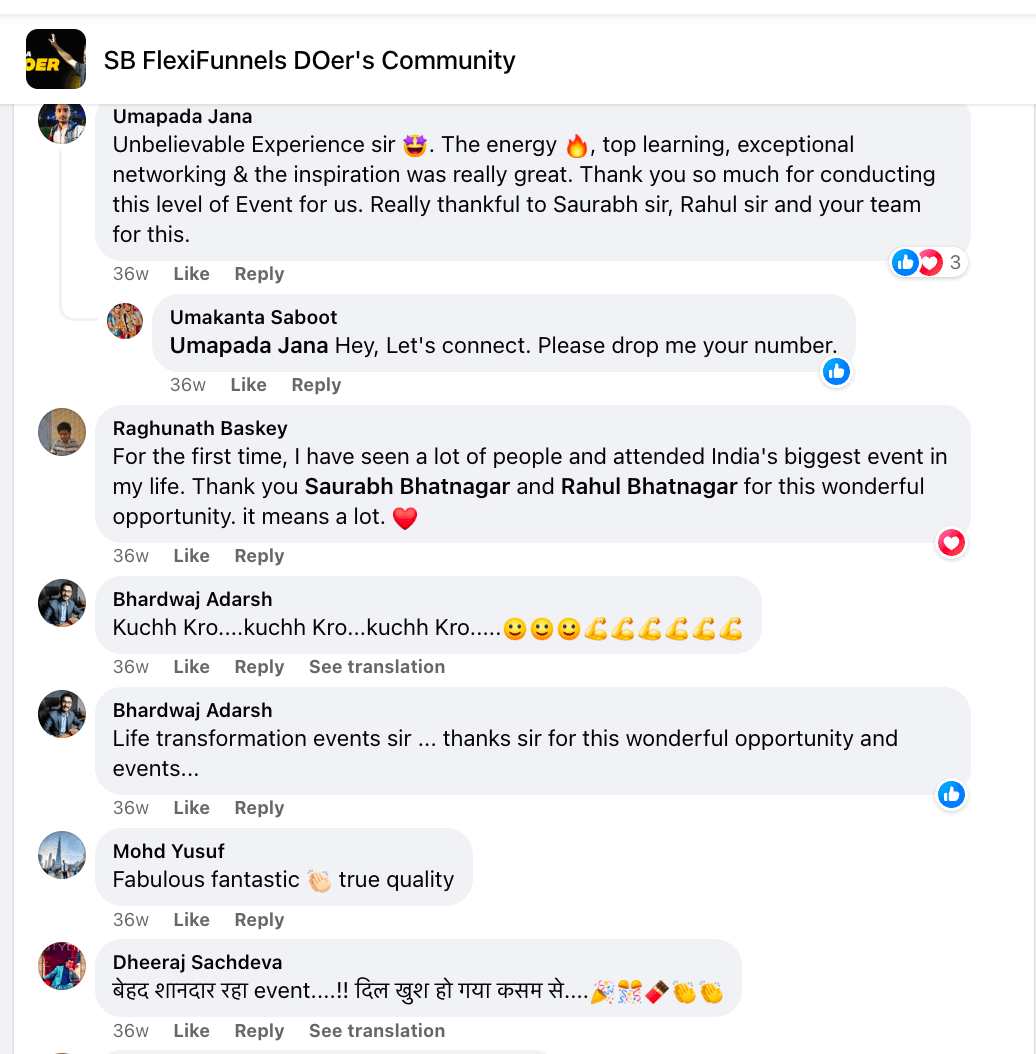
Task: Open tagged Rahul Bhatnagar profile link
Action: click(649, 487)
